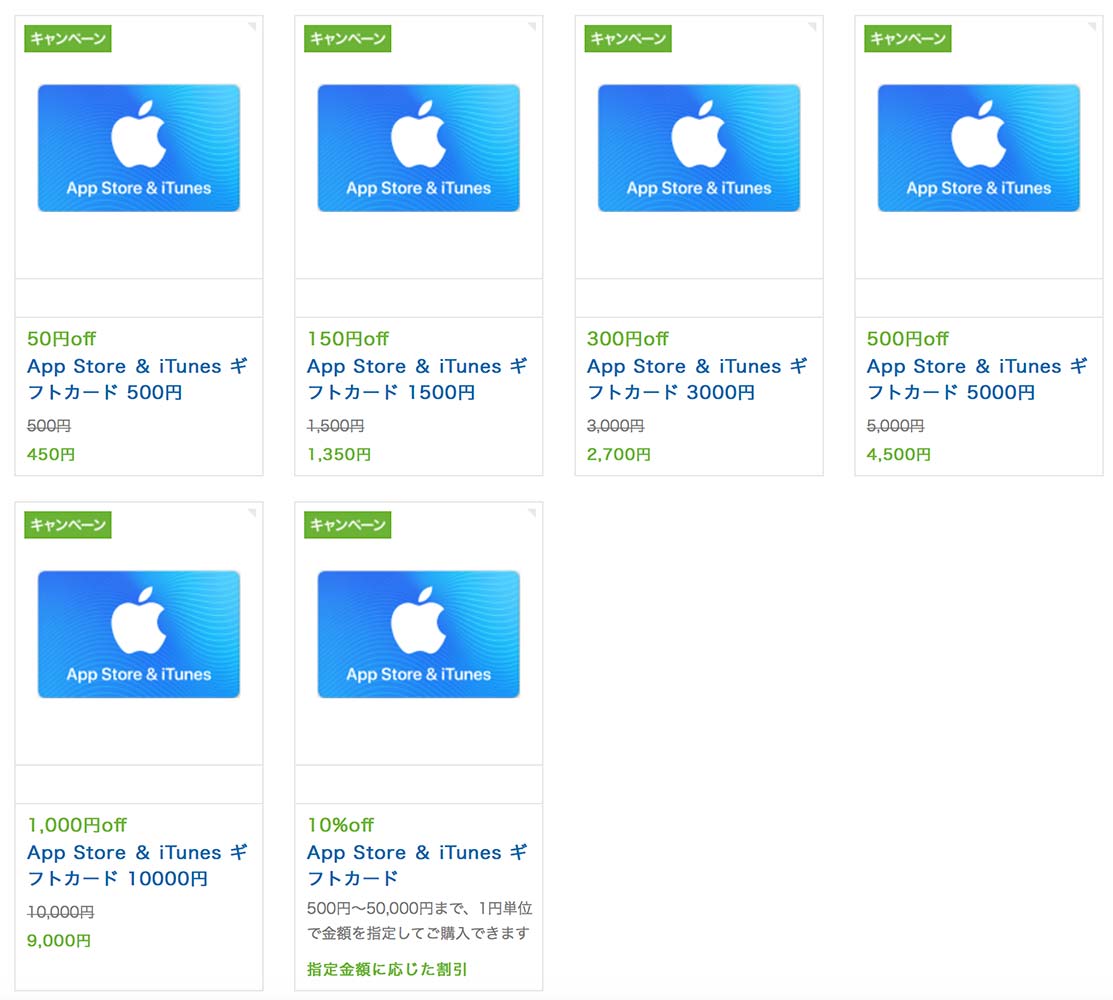Select the 500円off label
The width and height of the screenshot is (1113, 1000).
tap(907, 339)
